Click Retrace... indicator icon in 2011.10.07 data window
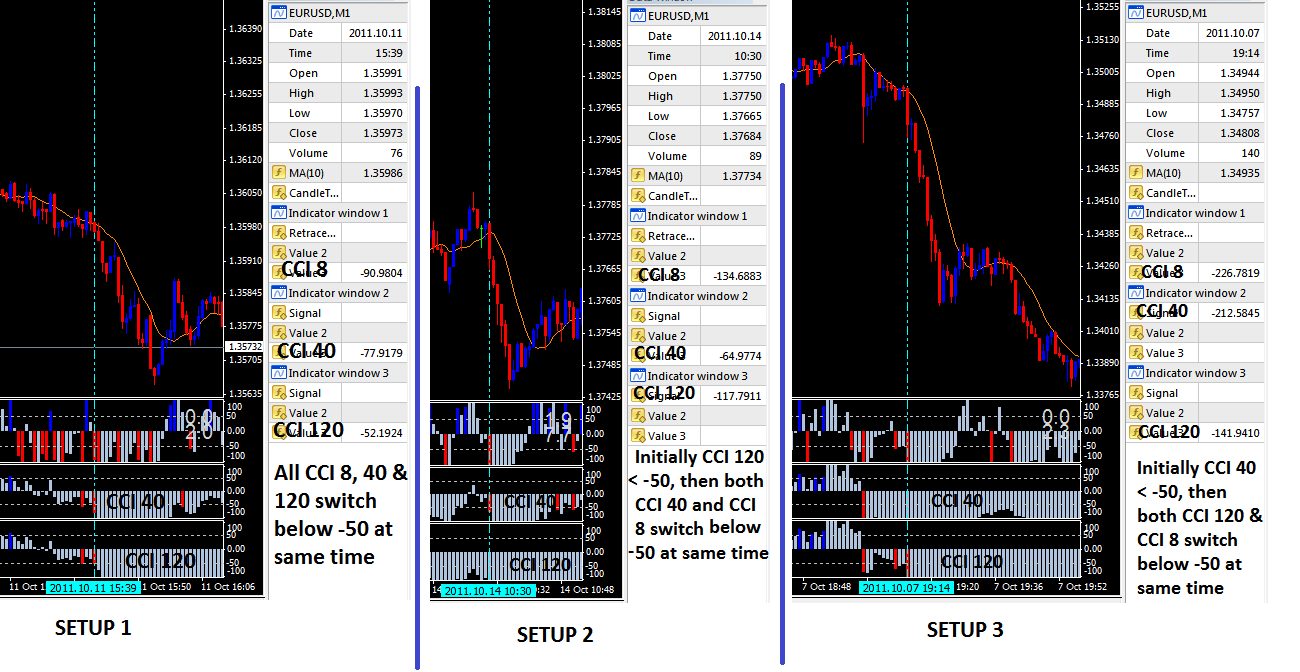Image resolution: width=1300 pixels, height=672 pixels. click(1135, 233)
